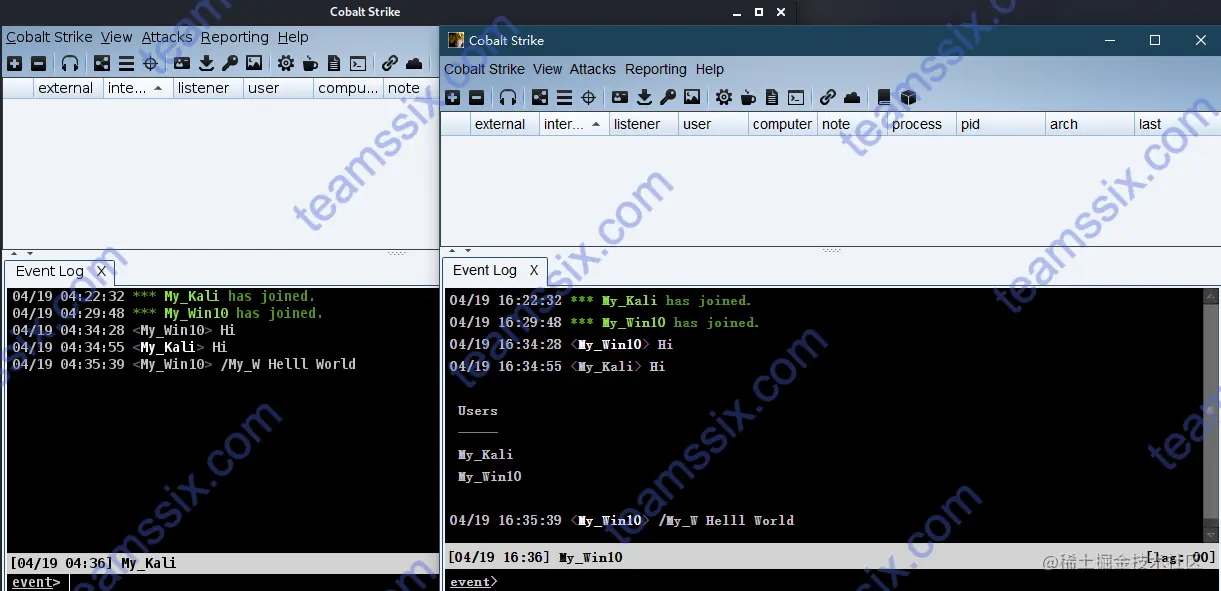Click computer column header in Win10 window

[x=782, y=124]
